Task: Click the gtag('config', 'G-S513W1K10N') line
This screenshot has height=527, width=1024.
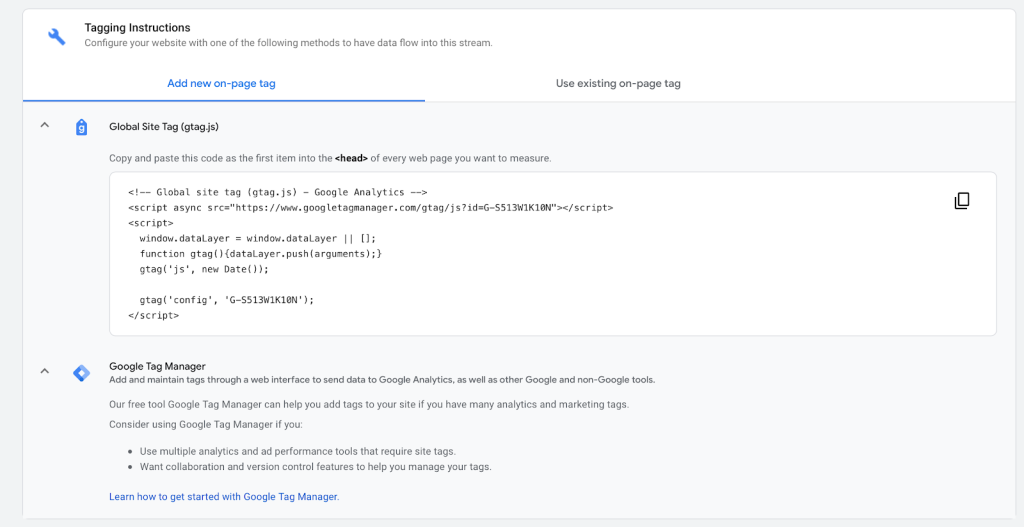Action: pyautogui.click(x=227, y=300)
